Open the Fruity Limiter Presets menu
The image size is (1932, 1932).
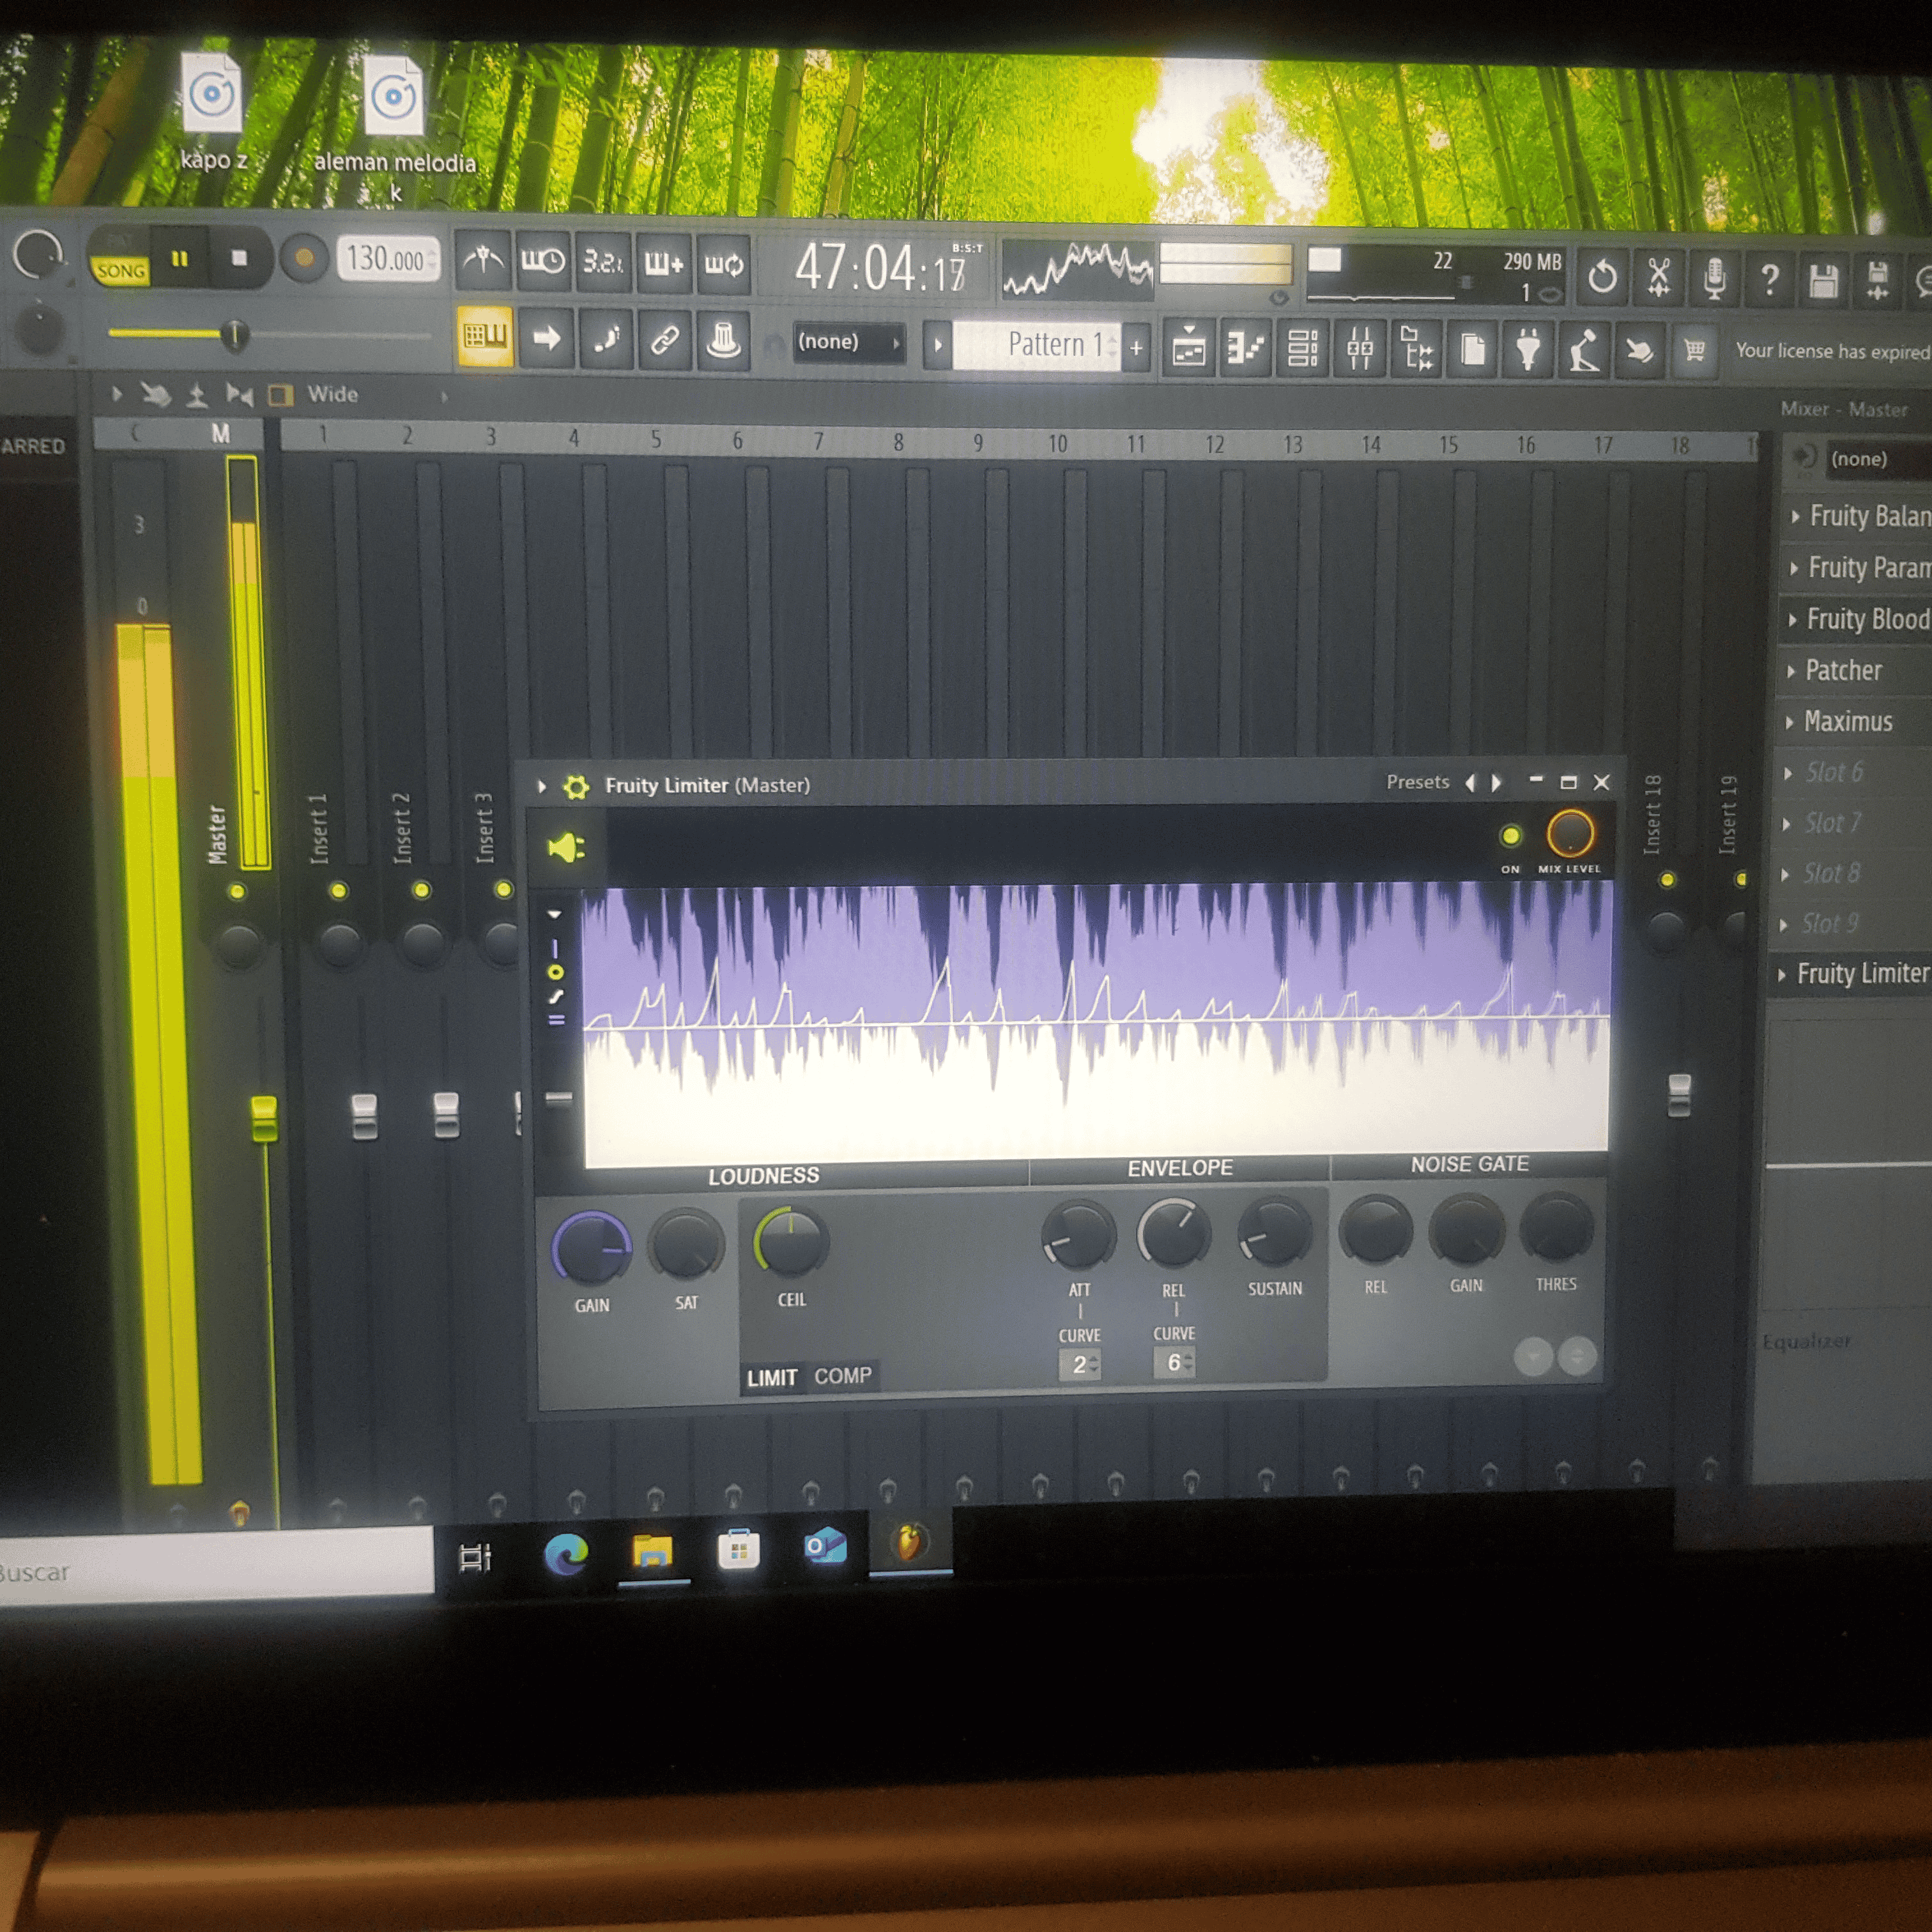pyautogui.click(x=1417, y=782)
